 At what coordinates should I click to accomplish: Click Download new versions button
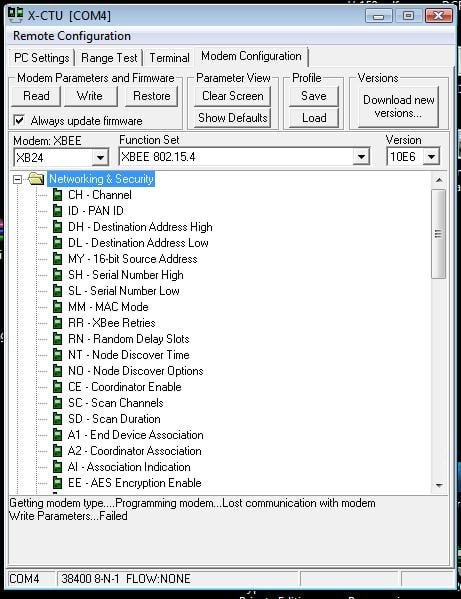click(x=398, y=107)
